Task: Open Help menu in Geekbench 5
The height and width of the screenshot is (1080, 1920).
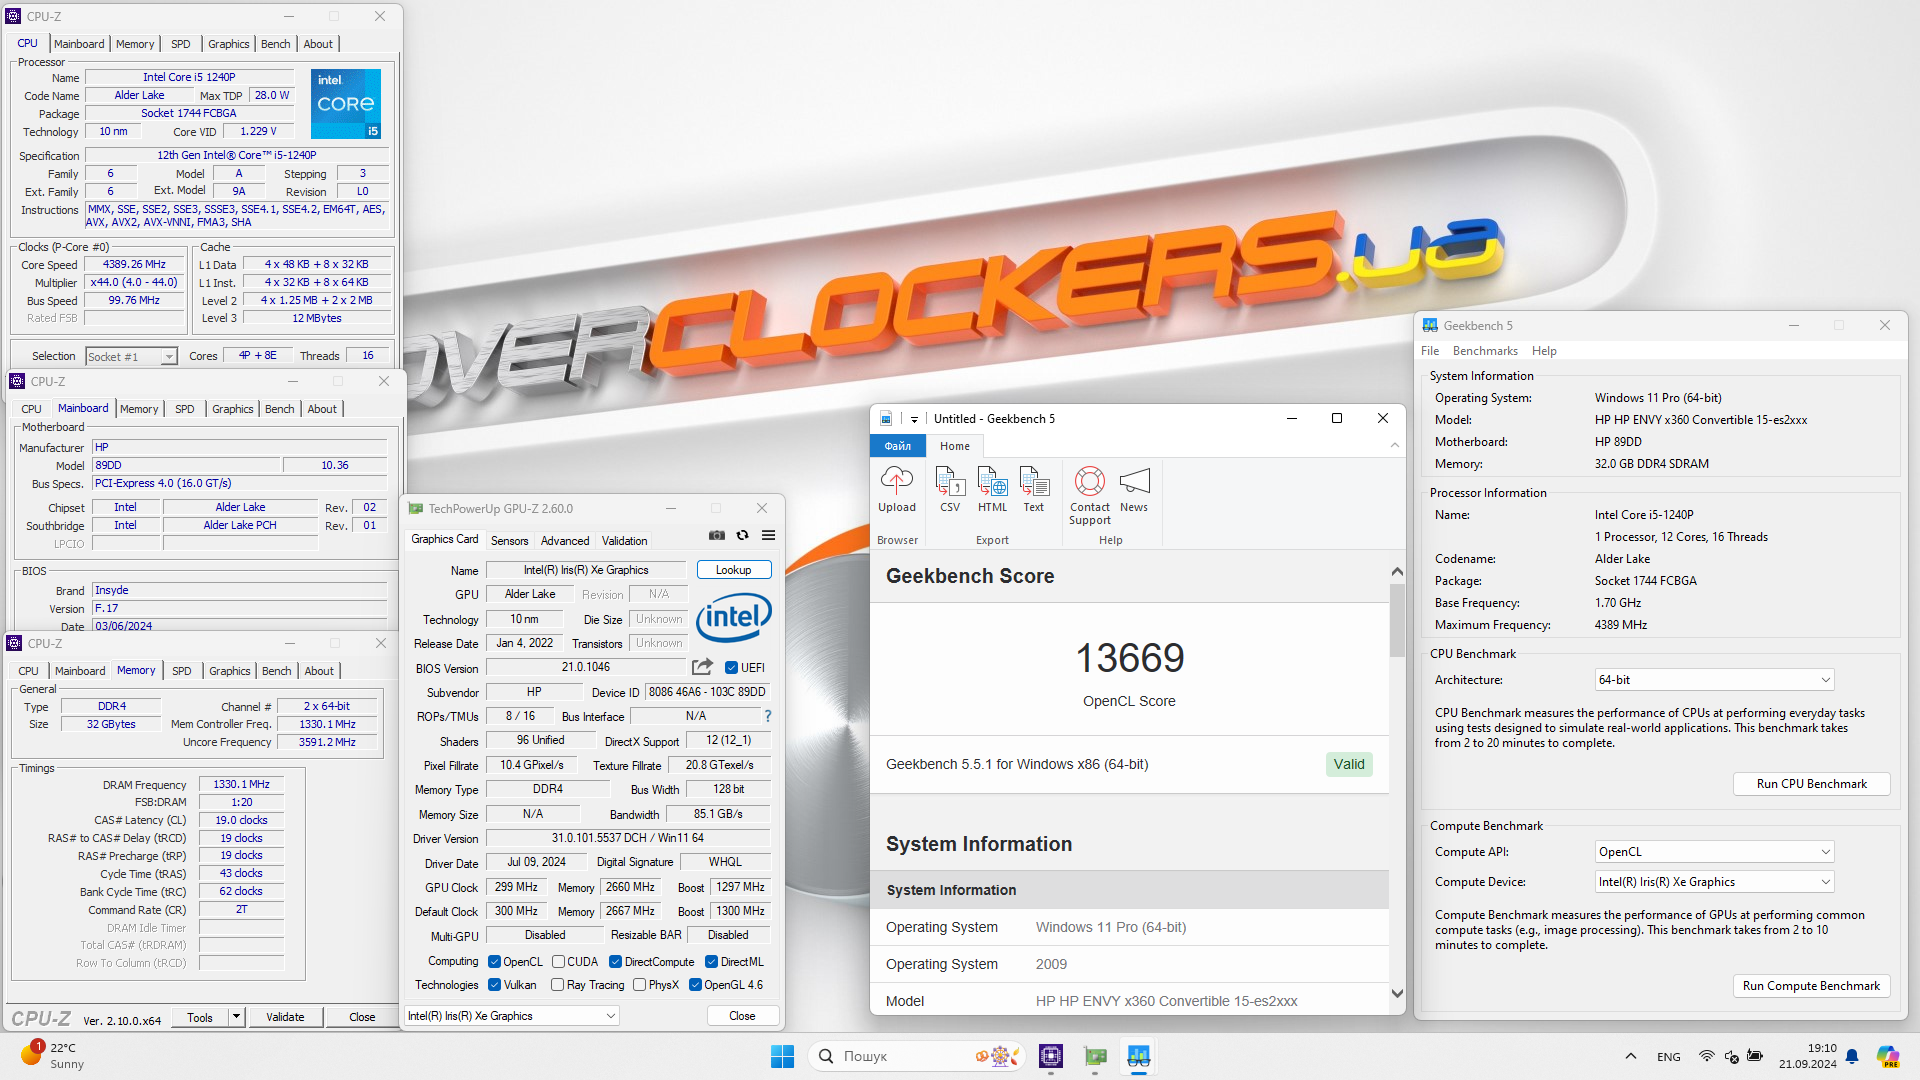Action: click(x=1544, y=351)
